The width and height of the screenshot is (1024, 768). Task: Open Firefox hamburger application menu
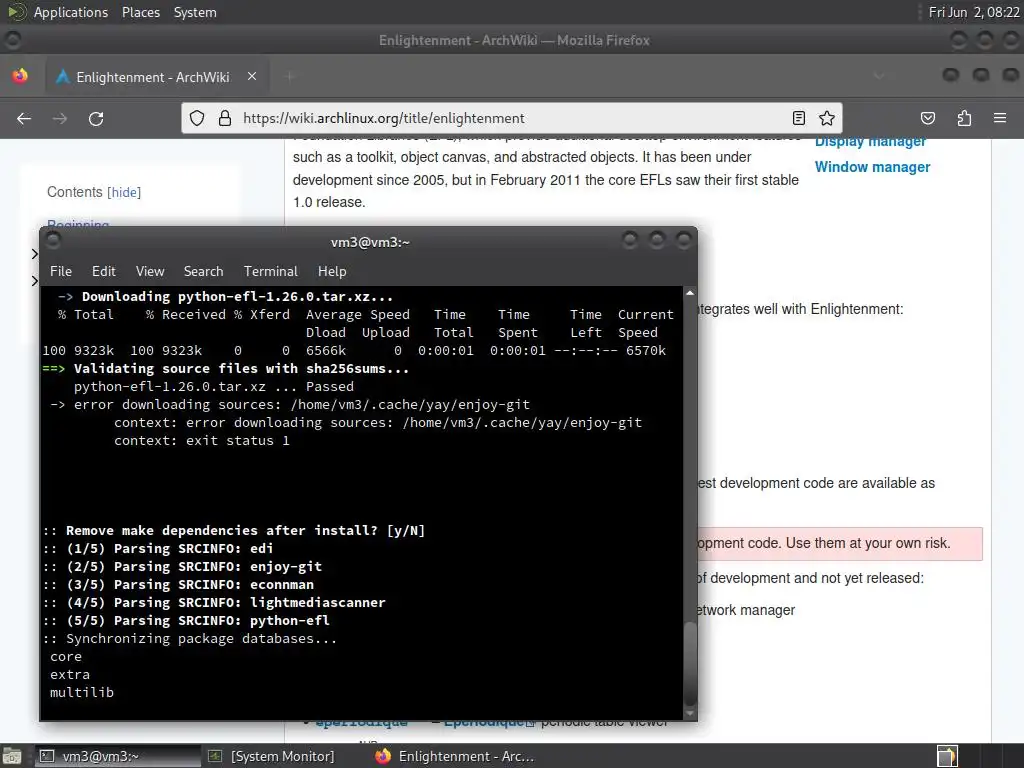(1000, 118)
